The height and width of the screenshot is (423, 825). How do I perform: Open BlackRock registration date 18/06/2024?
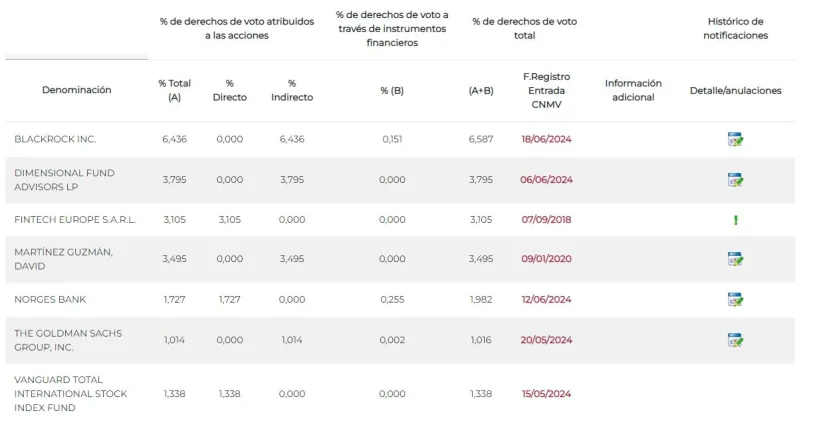[546, 140]
